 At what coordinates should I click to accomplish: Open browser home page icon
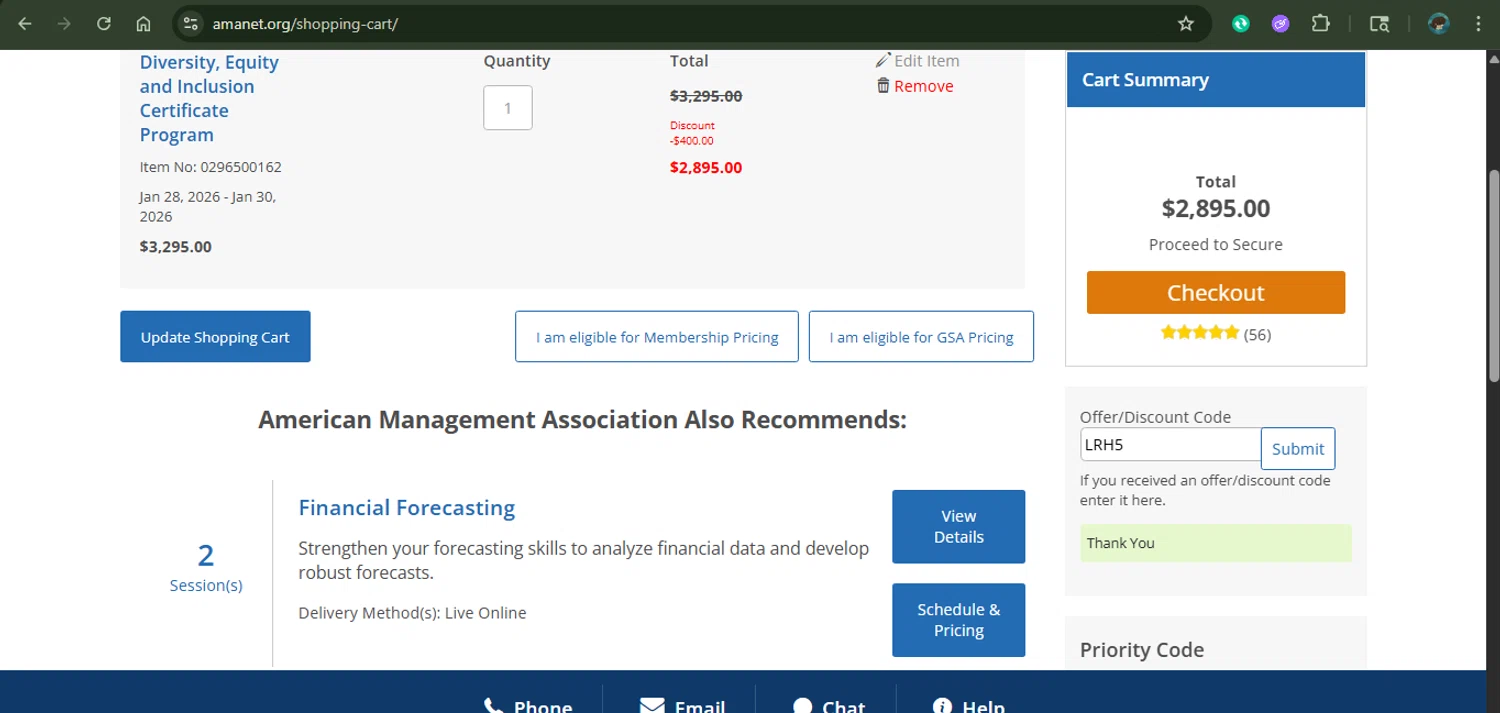(x=143, y=24)
